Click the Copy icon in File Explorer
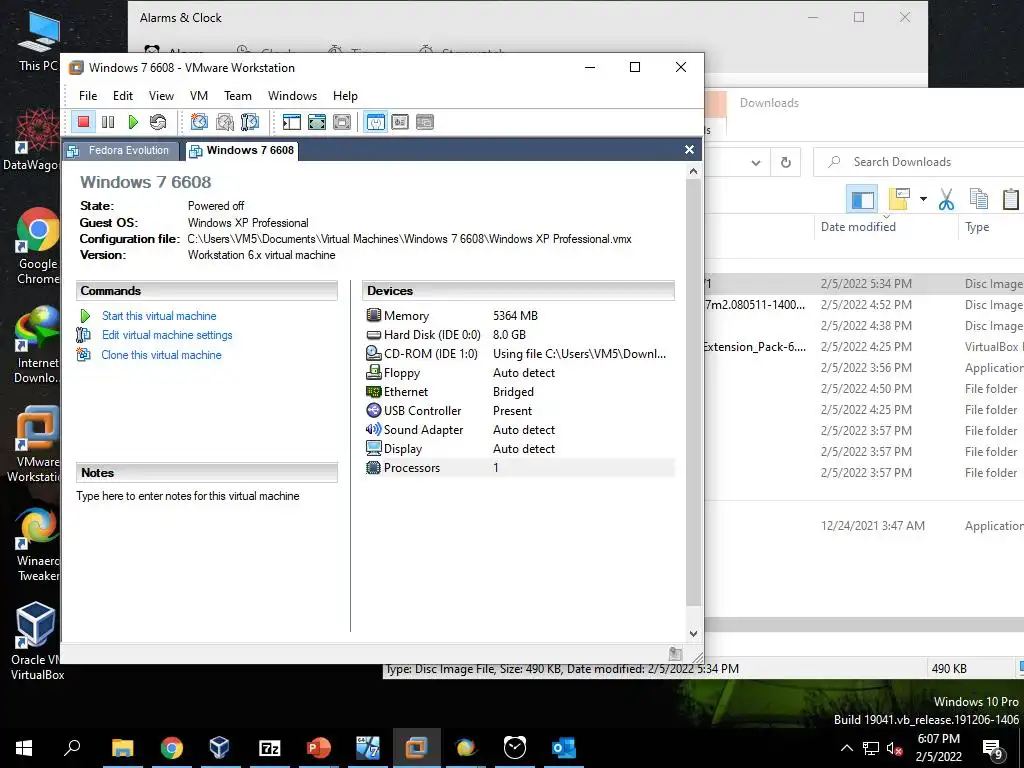This screenshot has width=1024, height=768. click(978, 199)
